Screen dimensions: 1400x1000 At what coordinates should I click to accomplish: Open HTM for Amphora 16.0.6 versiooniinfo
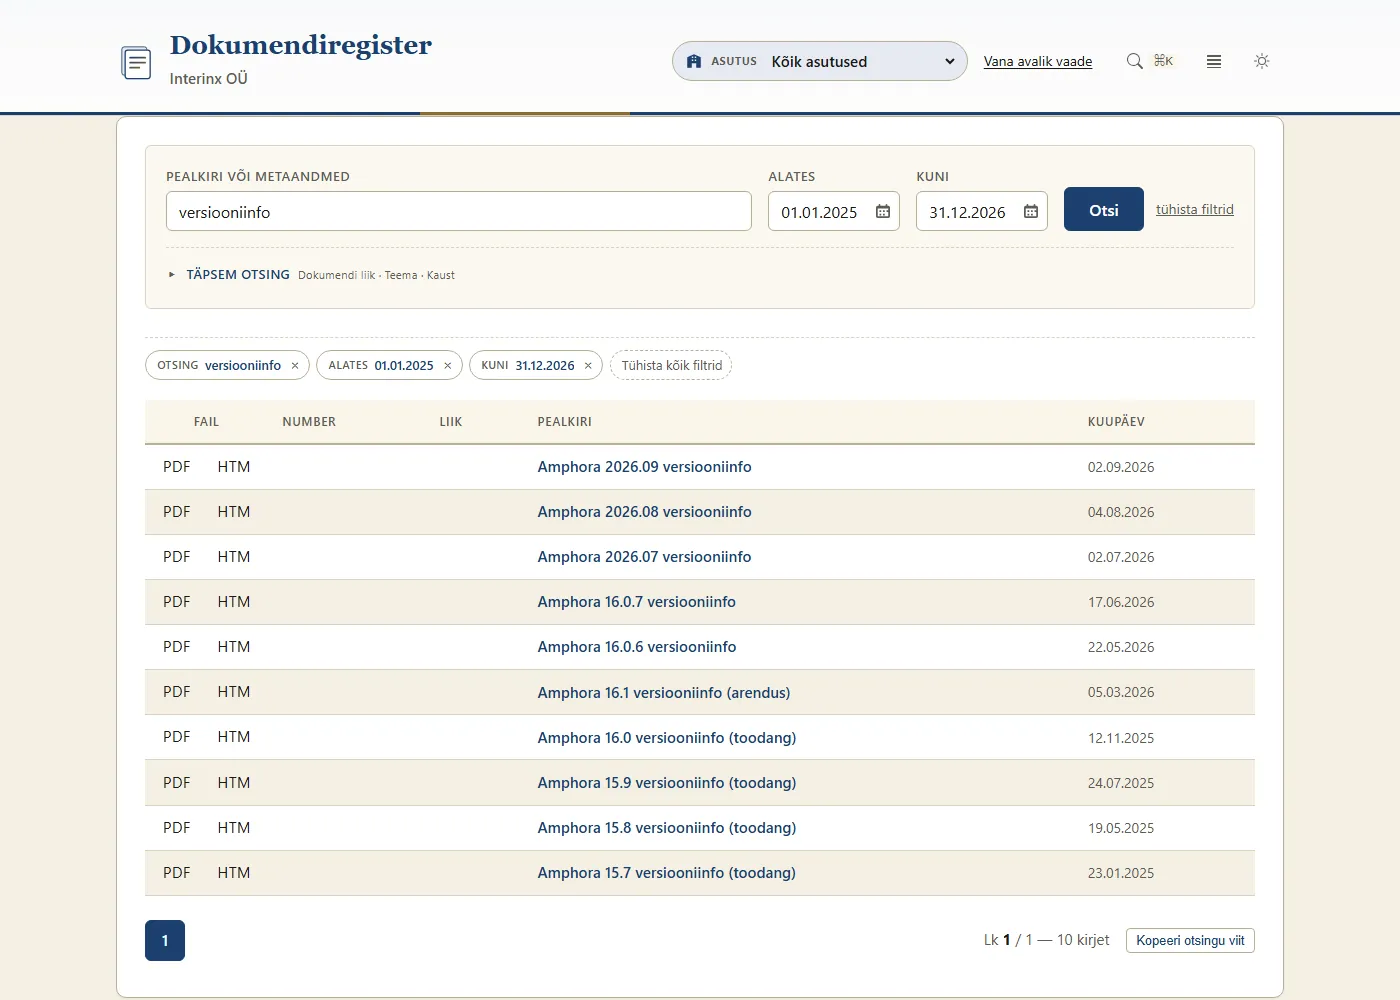click(x=234, y=647)
